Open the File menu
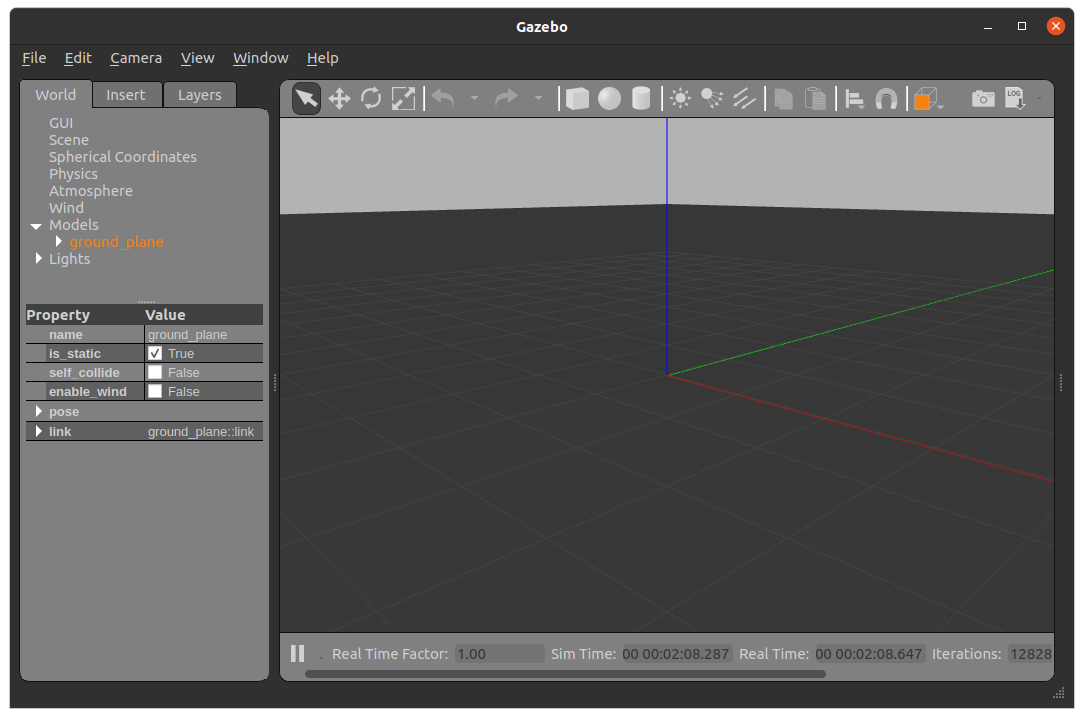 click(34, 58)
